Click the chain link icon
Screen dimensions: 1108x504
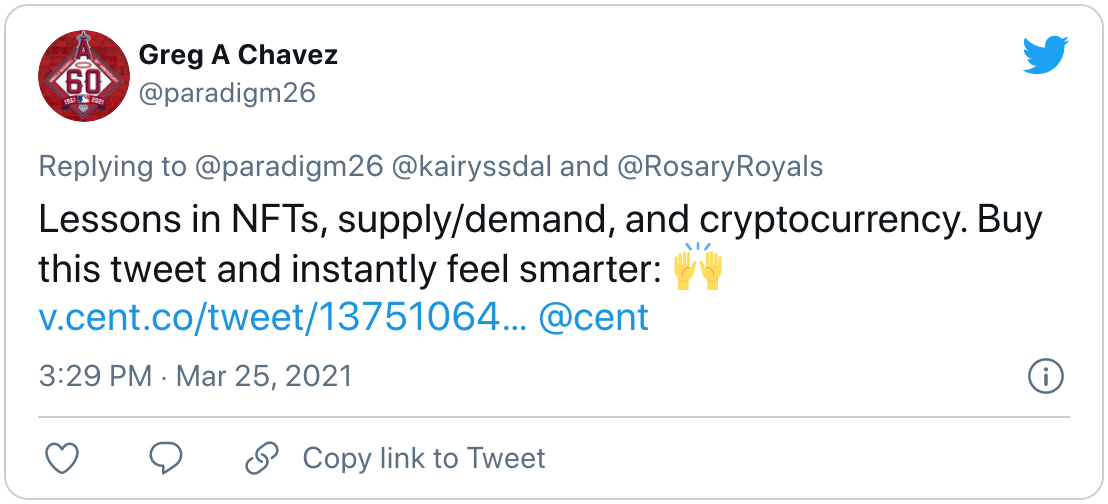[x=262, y=458]
